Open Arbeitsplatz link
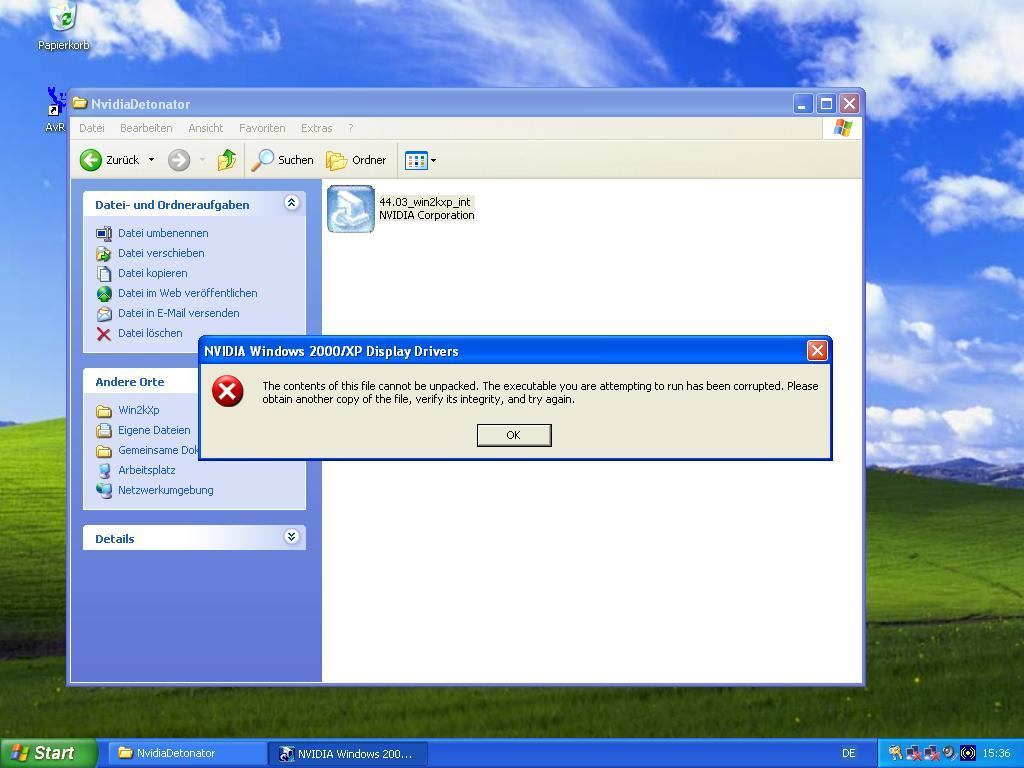The image size is (1024, 768). (x=146, y=470)
